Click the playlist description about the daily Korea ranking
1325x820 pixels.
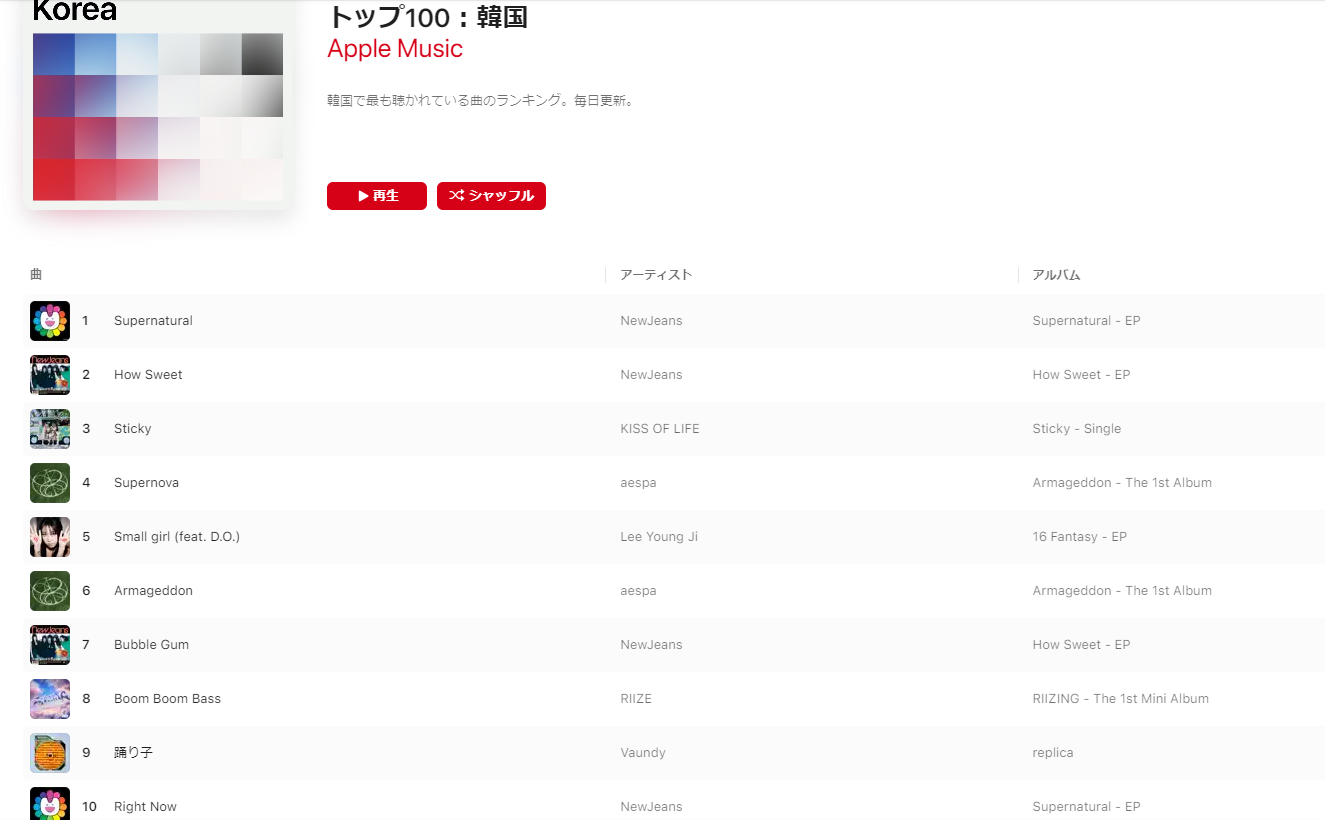coord(481,101)
